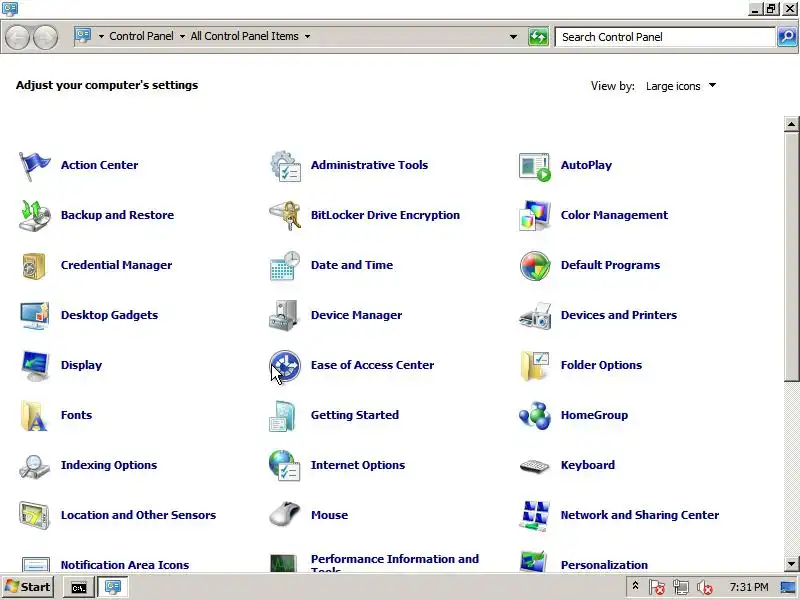
Task: Expand the root breadcrumb arrow before Control Panel
Action: [x=101, y=36]
